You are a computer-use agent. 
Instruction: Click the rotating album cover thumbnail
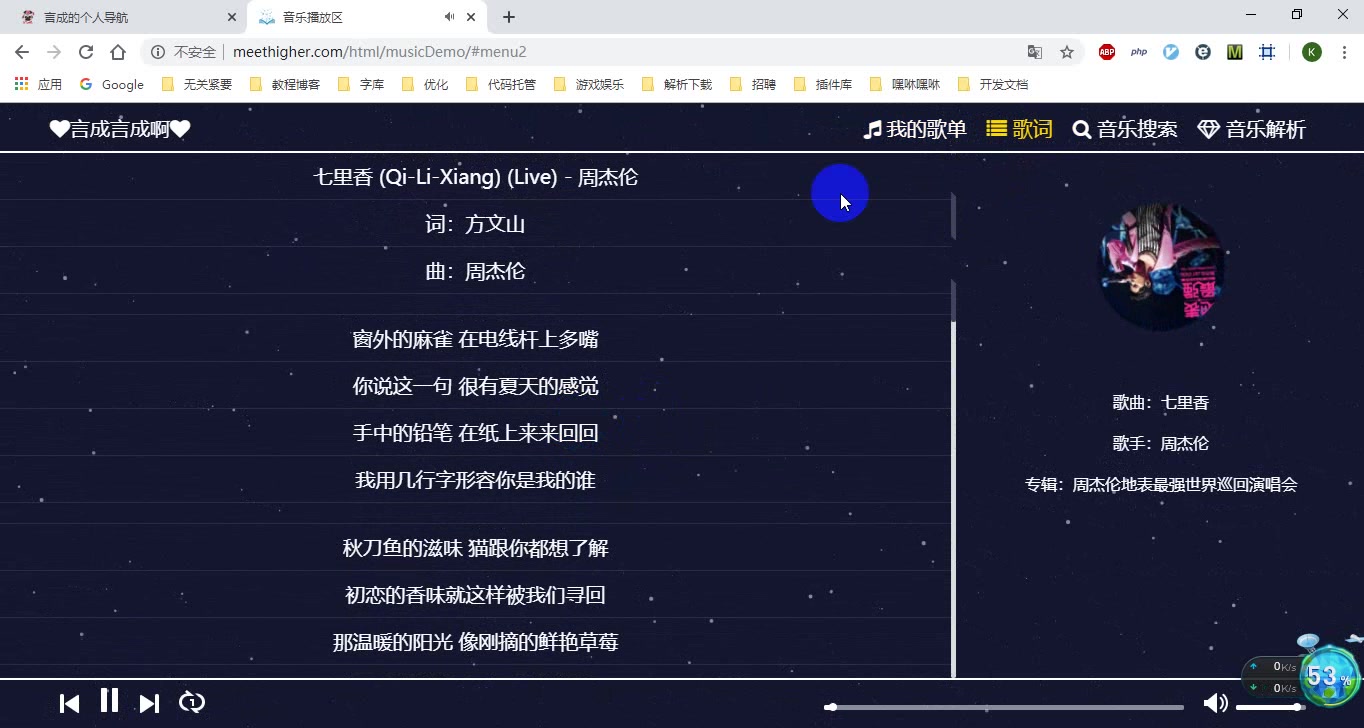[x=1161, y=267]
